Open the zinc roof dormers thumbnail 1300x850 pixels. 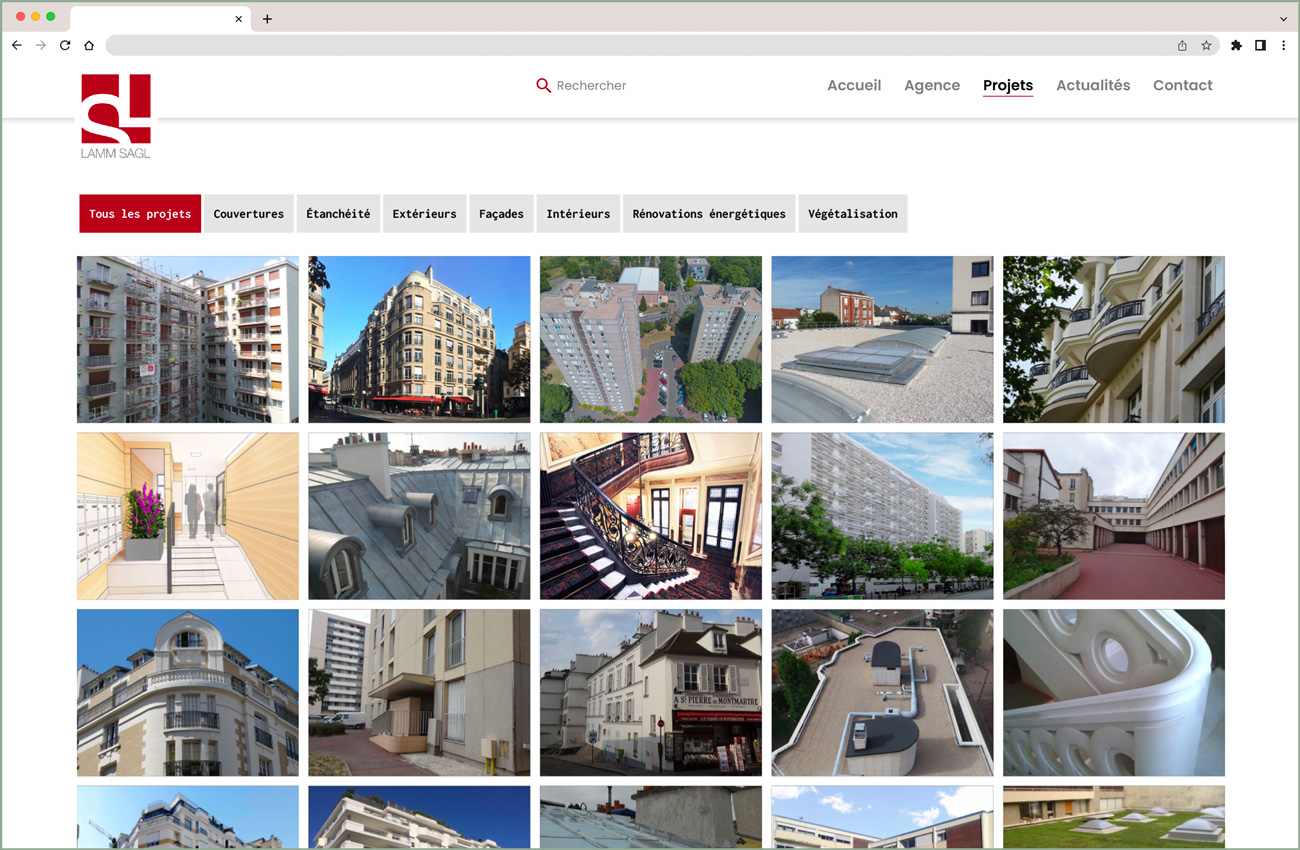(419, 516)
